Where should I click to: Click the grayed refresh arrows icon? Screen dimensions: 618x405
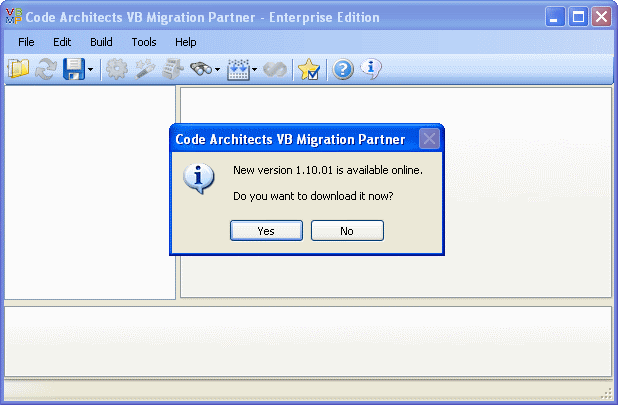click(x=46, y=69)
